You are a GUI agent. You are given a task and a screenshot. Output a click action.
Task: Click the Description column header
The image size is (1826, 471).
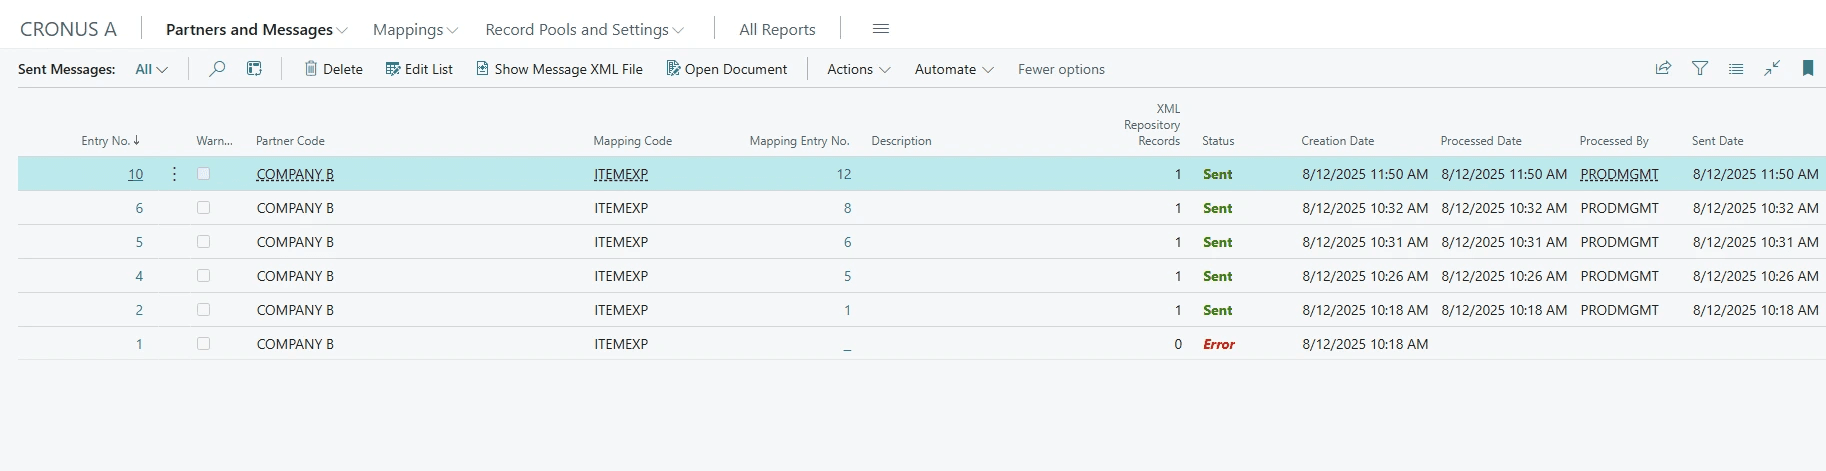(x=901, y=141)
